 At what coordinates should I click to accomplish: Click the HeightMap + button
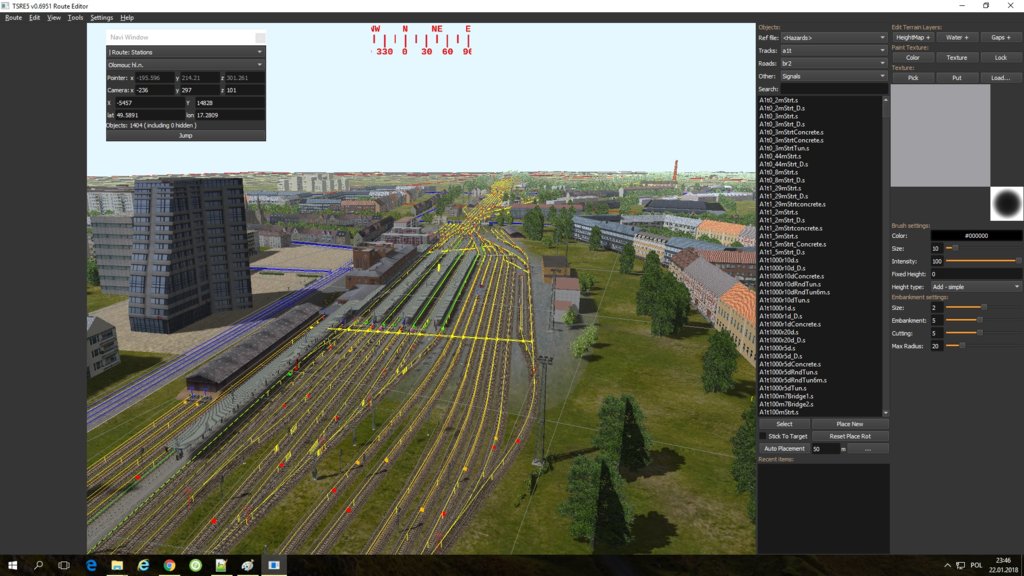912,37
